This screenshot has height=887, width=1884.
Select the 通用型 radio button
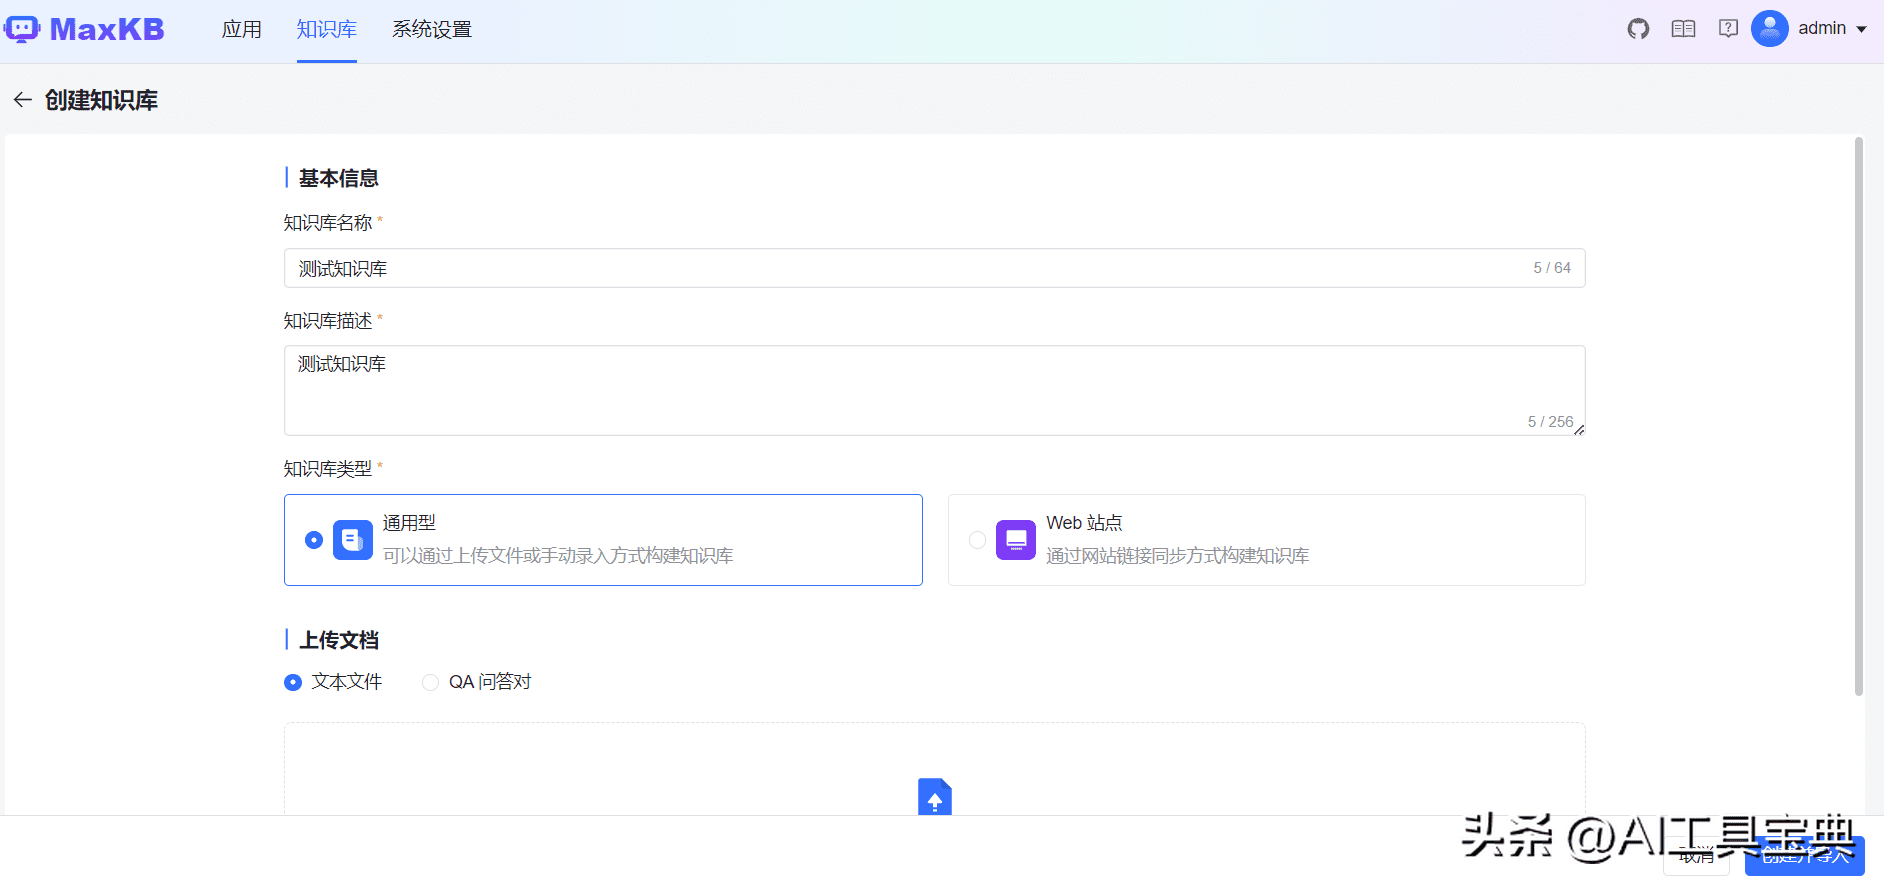314,540
